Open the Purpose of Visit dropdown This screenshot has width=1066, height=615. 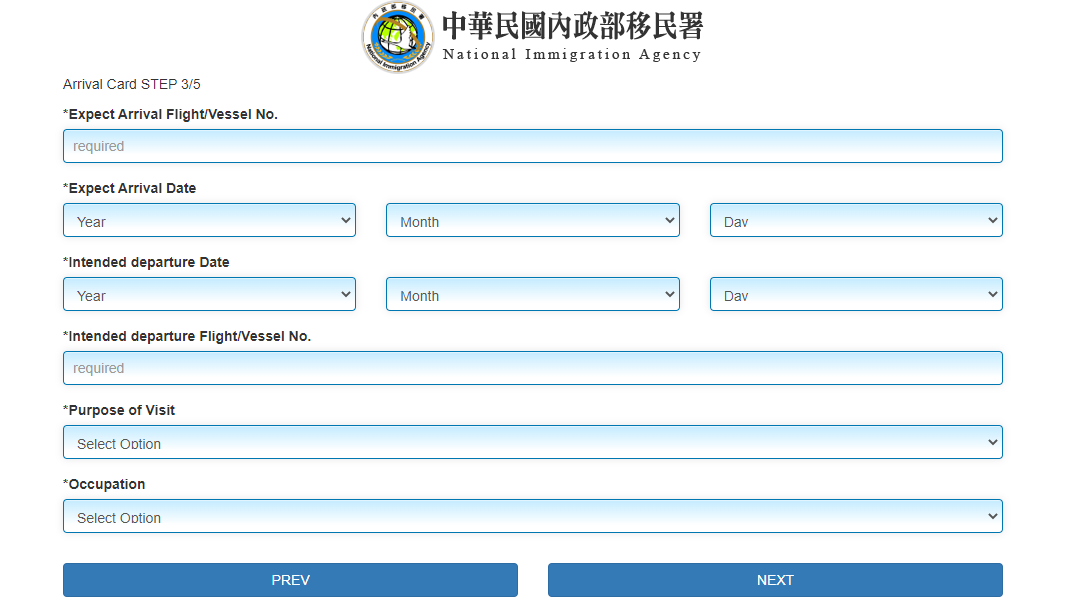click(532, 442)
